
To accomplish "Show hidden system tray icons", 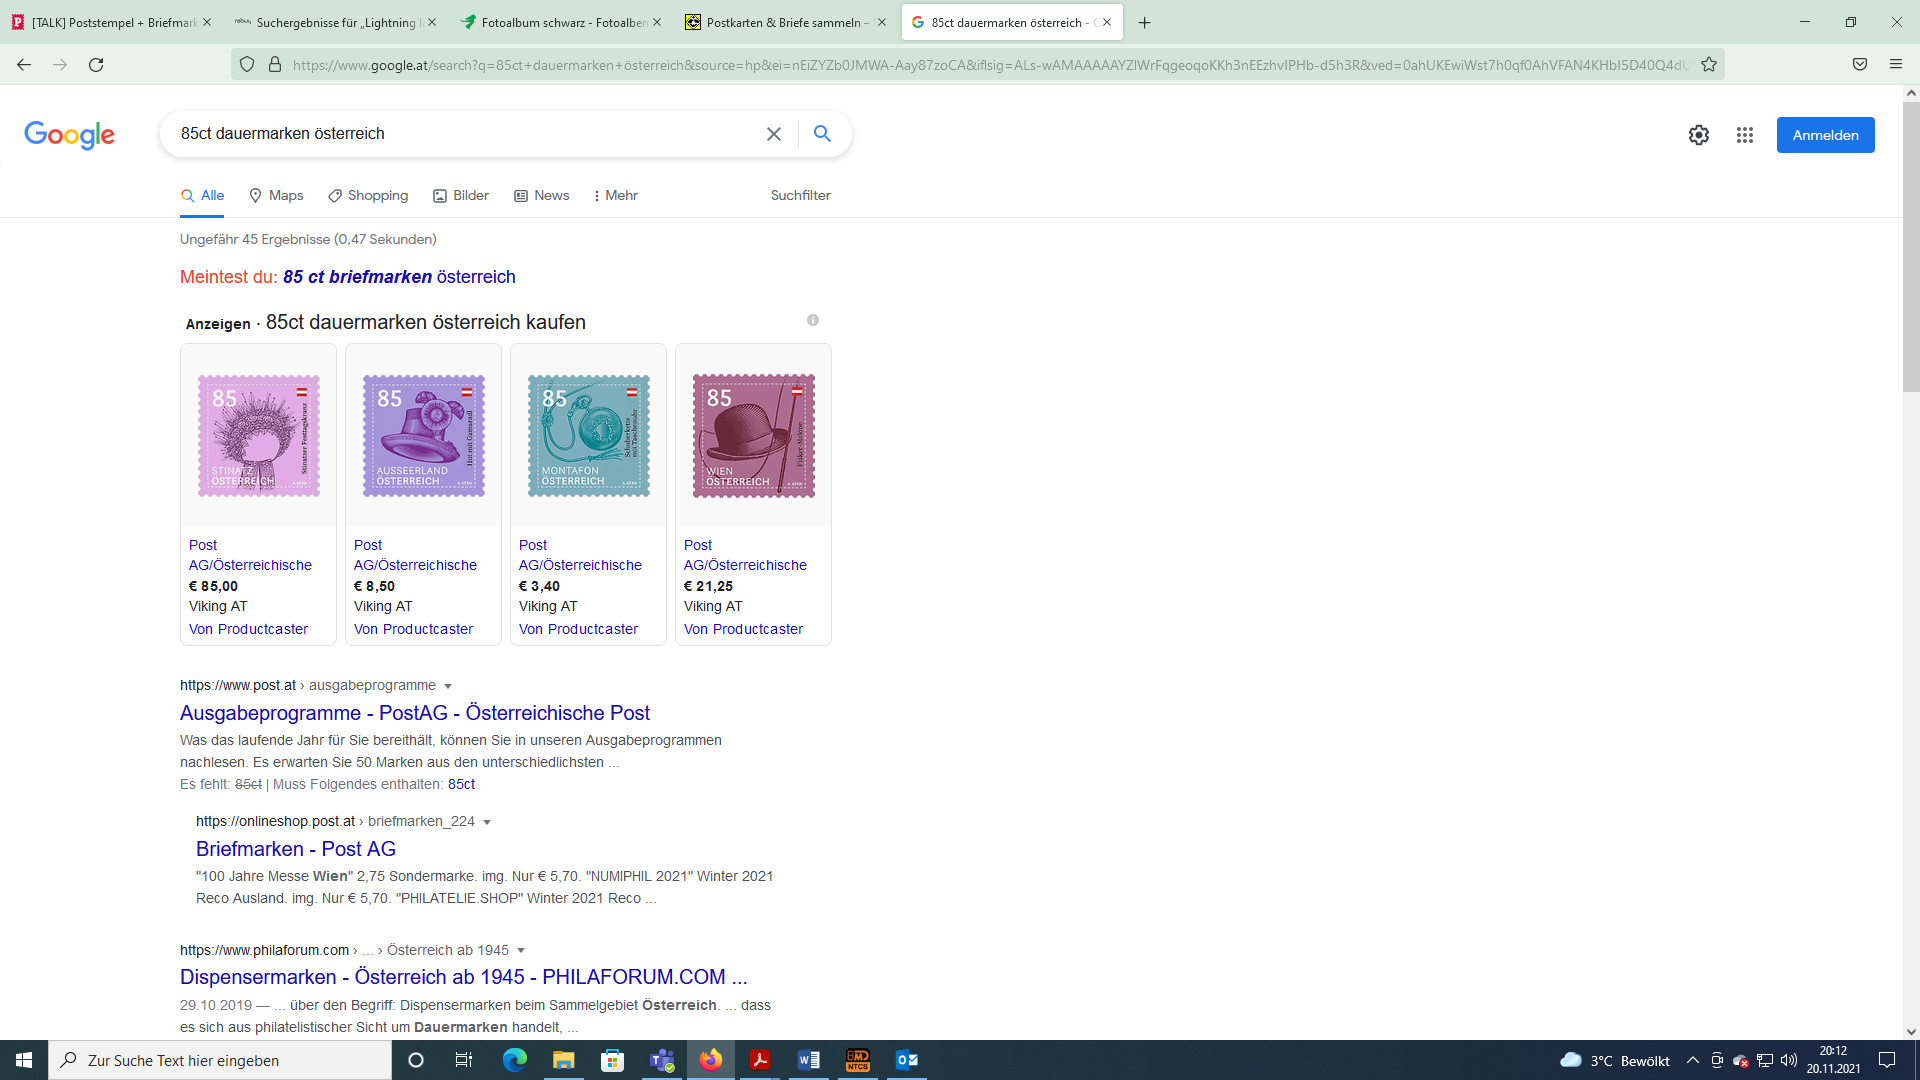I will tap(1692, 1060).
